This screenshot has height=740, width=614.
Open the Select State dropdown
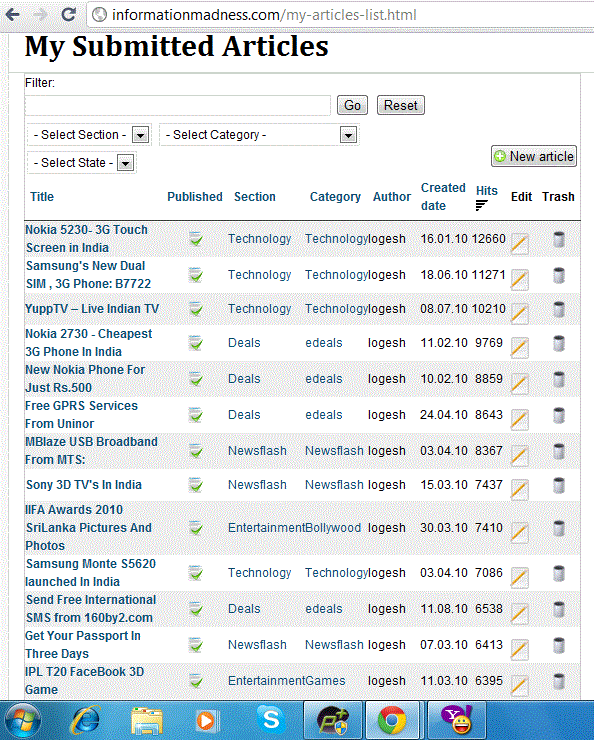pos(83,163)
